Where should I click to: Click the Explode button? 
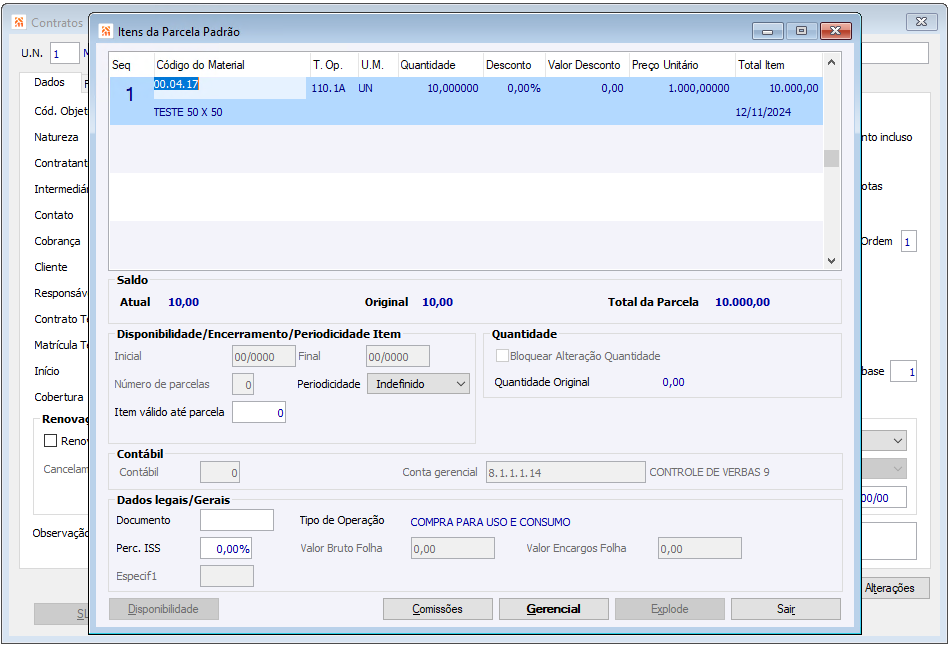point(670,609)
